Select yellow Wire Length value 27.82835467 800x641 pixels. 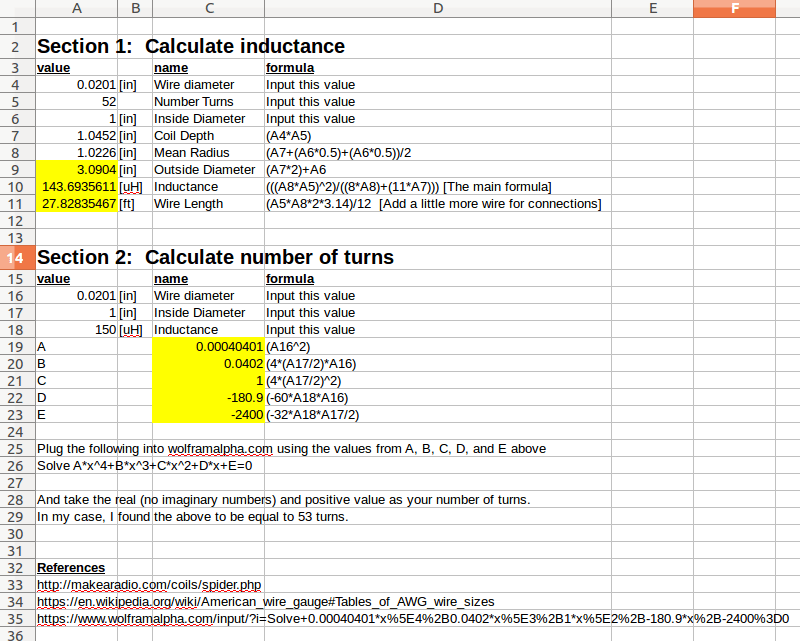pos(77,204)
